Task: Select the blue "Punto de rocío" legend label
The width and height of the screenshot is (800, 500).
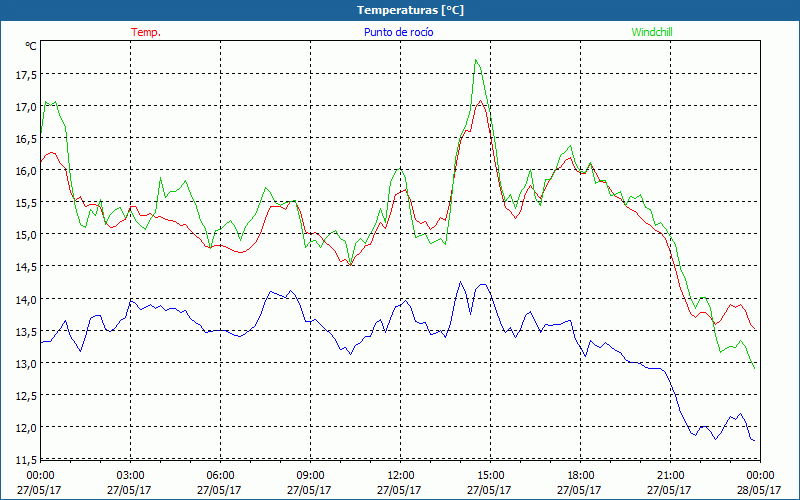Action: click(x=398, y=32)
